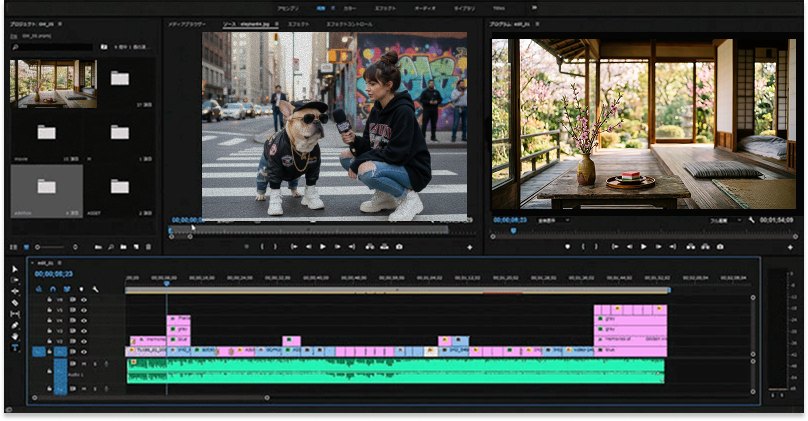Open Program monitor button editor plus
This screenshot has width=808, height=421.
[x=790, y=247]
